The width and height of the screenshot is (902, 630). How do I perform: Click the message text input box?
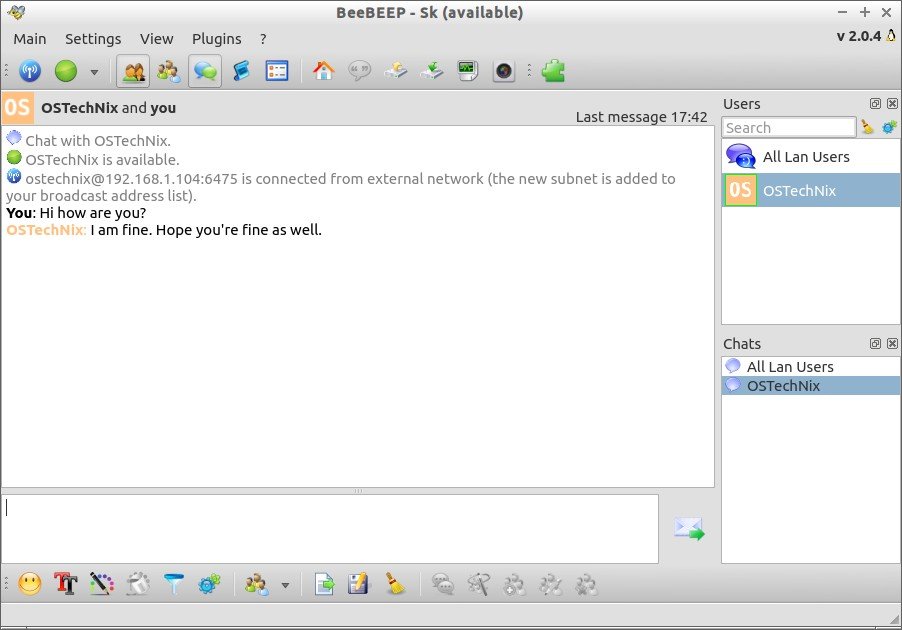(x=330, y=529)
